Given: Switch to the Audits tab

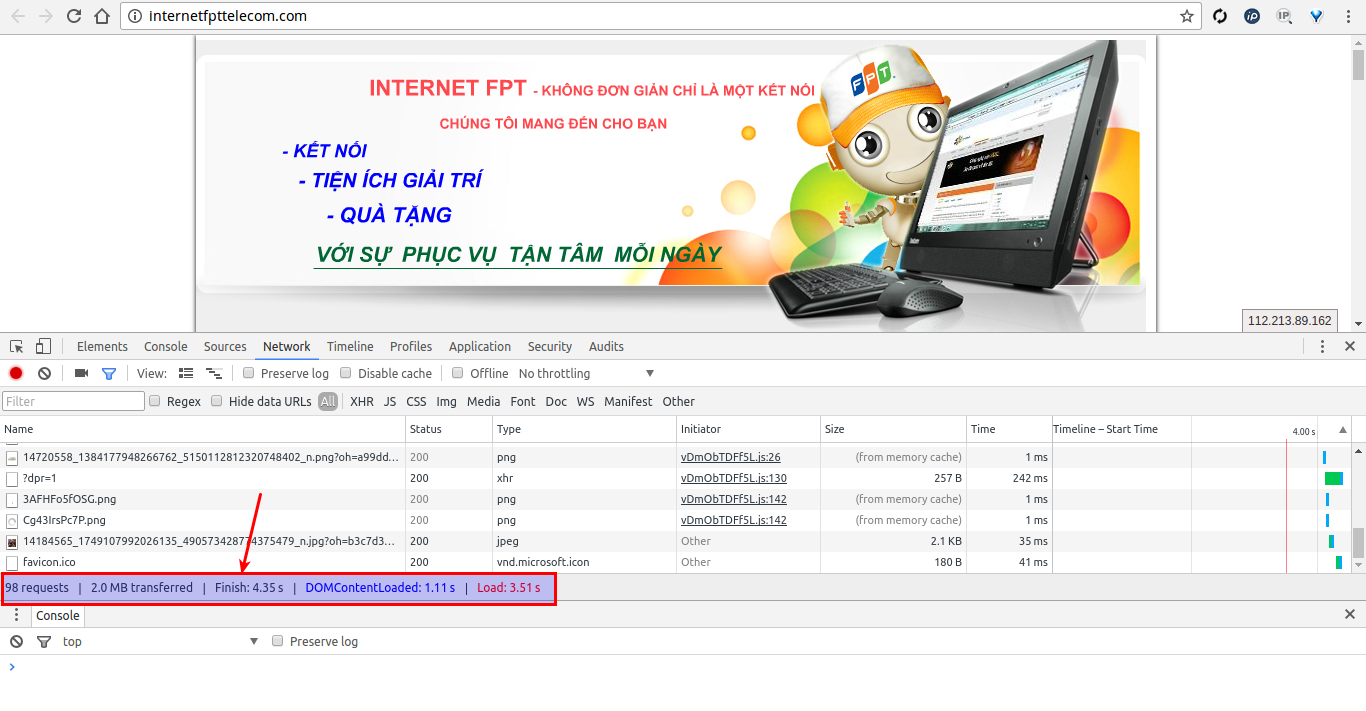Looking at the screenshot, I should [x=606, y=346].
